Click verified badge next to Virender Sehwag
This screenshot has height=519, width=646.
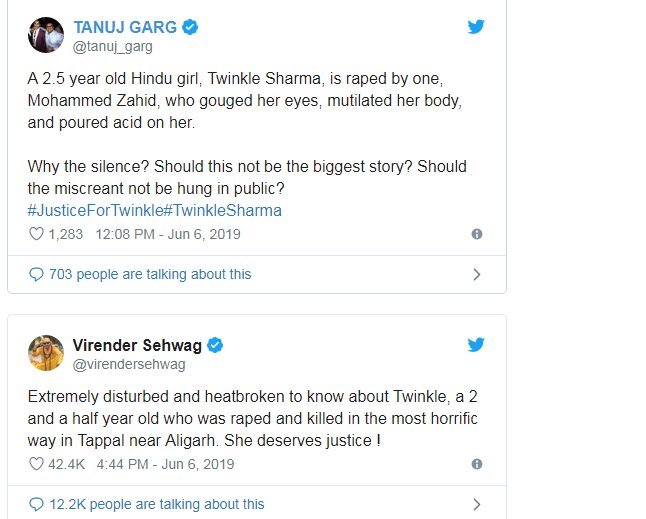point(215,345)
